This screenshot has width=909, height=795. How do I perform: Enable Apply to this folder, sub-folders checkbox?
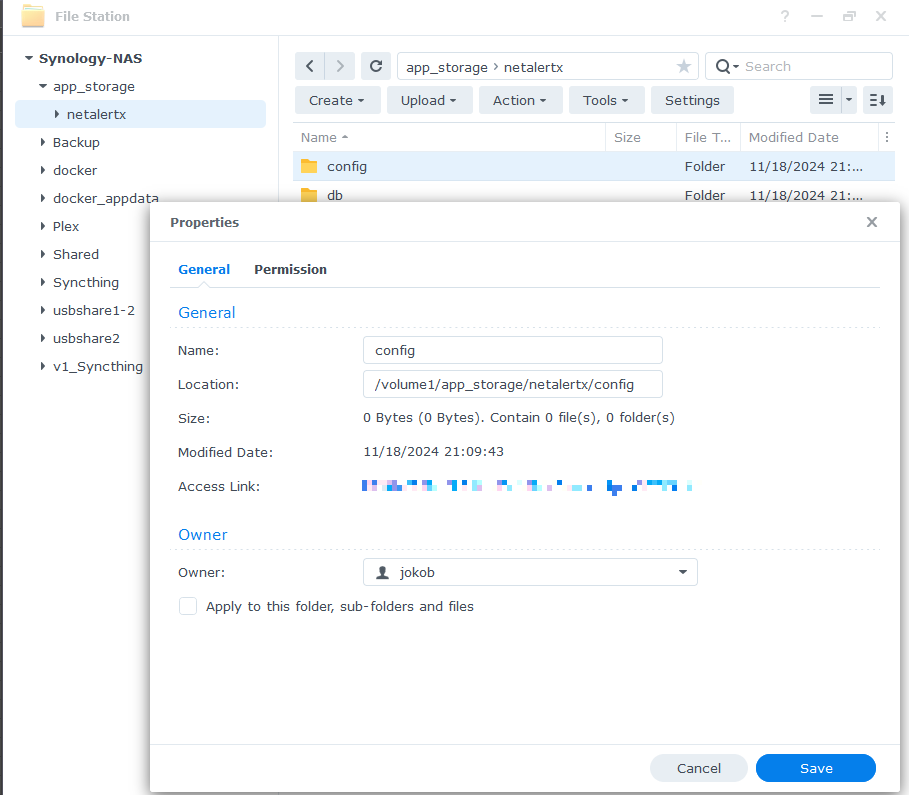pyautogui.click(x=188, y=606)
